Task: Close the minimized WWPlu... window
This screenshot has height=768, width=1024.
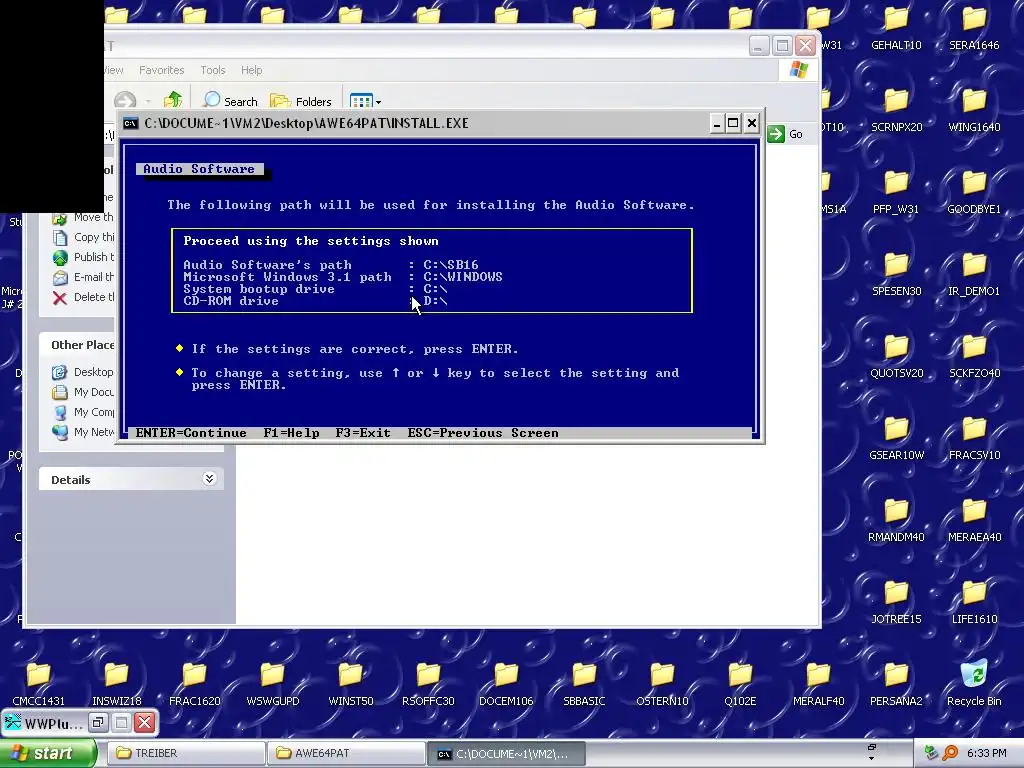Action: (145, 722)
